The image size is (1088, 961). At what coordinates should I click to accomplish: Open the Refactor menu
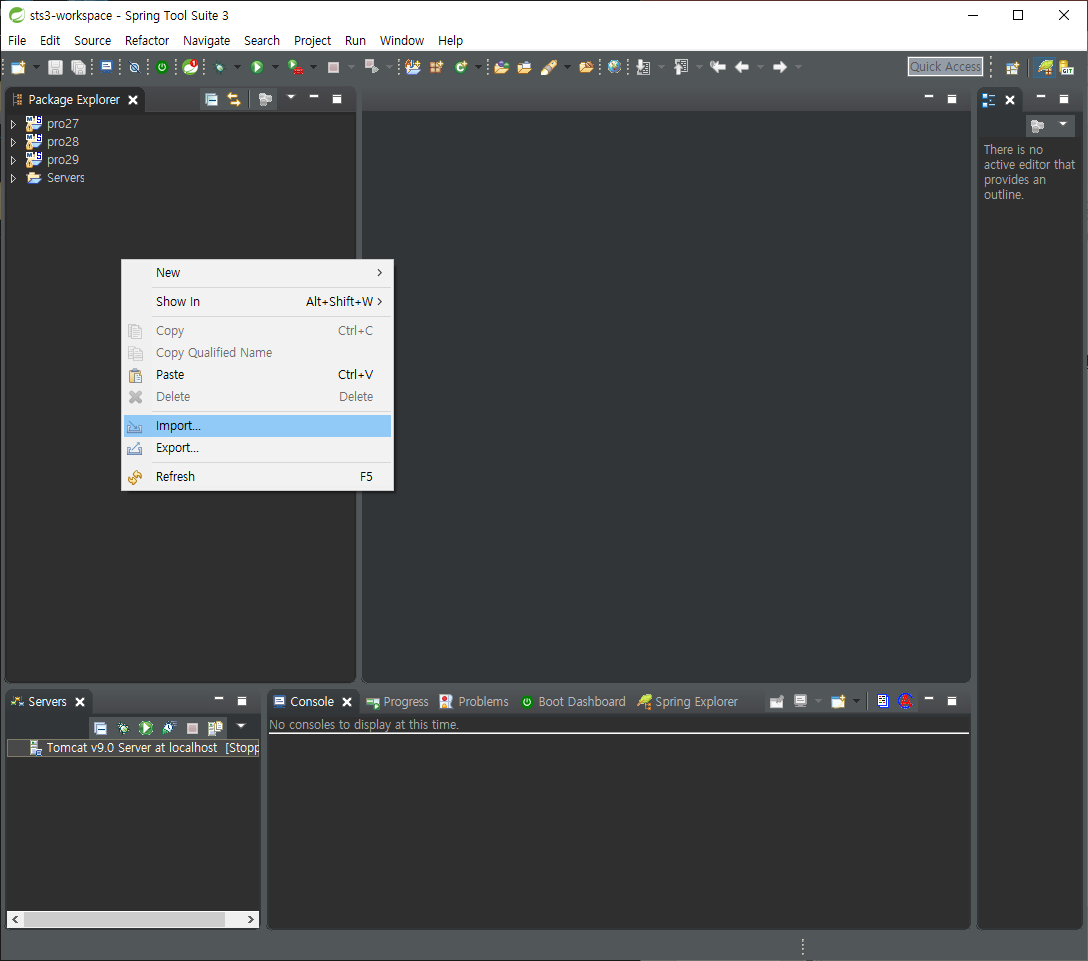coord(146,41)
